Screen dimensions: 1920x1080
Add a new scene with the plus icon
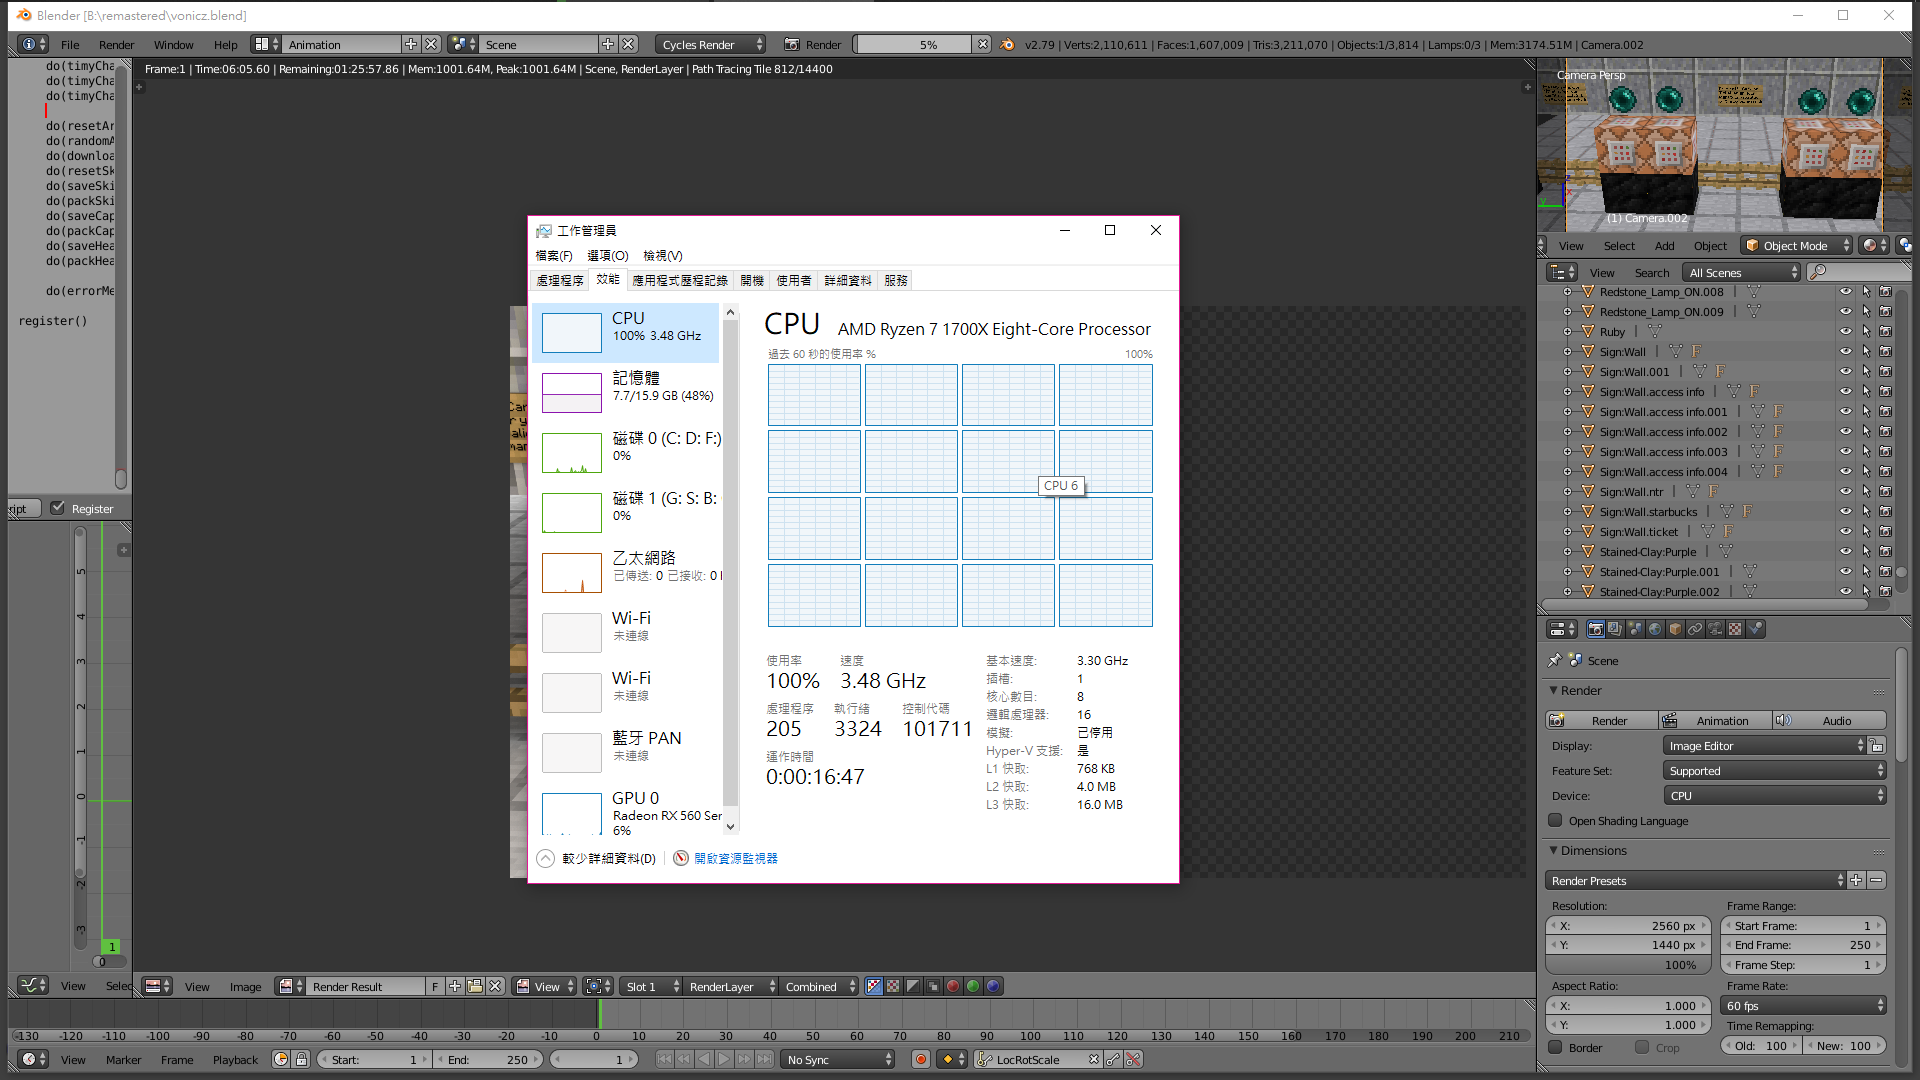point(608,45)
